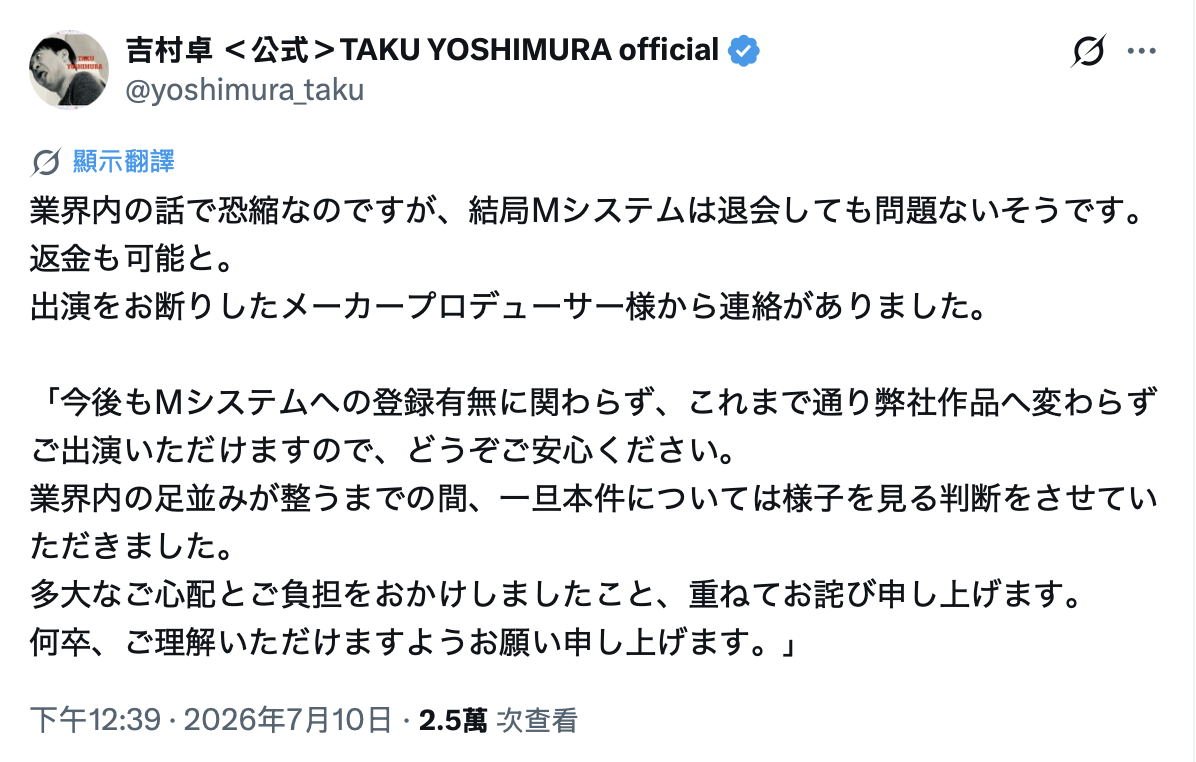
Task: Click quoted line starting 「今後もMシステム
Action: coord(595,403)
